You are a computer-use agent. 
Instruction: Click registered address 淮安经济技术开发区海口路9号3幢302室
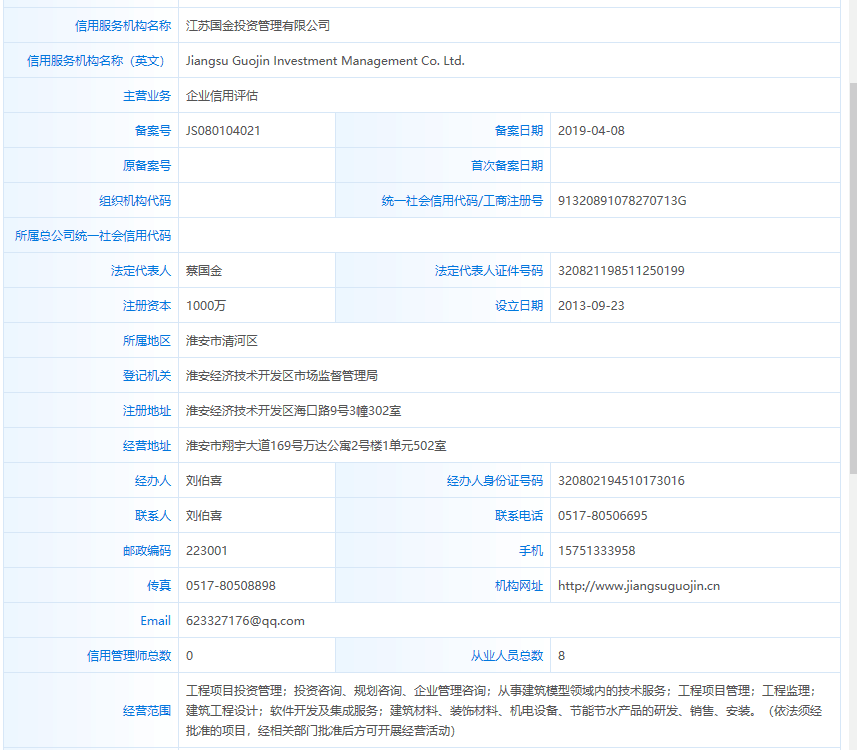[294, 411]
